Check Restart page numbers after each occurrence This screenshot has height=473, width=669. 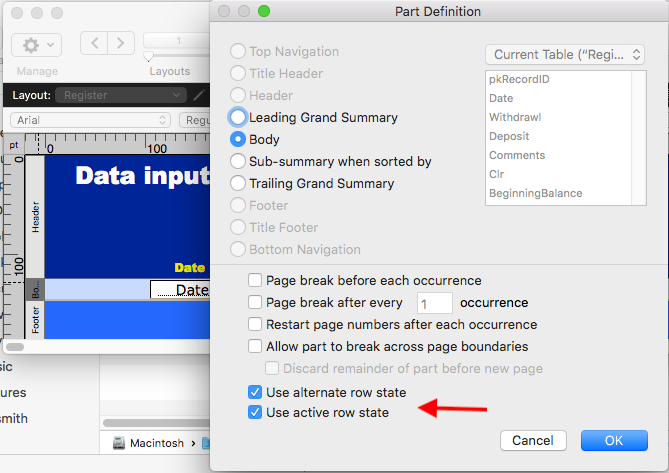coord(255,324)
